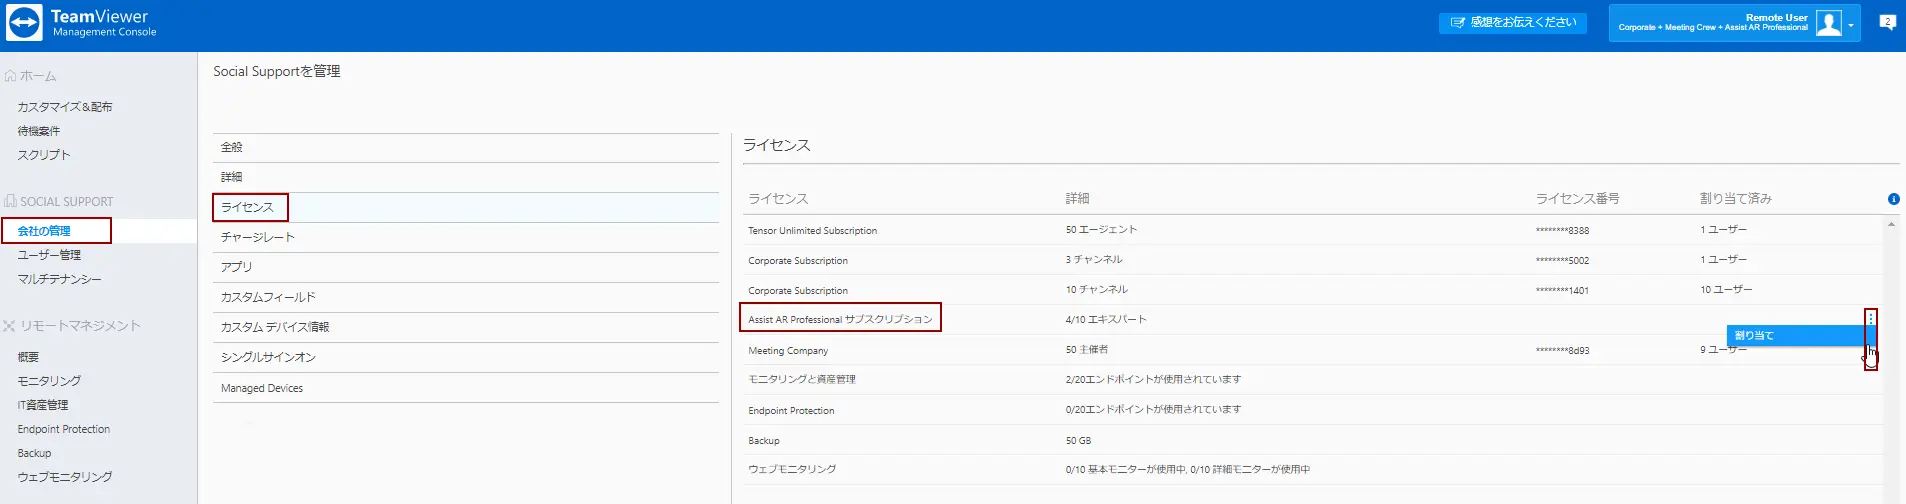
Task: Open the シングルサインオン tab
Action: [465, 357]
